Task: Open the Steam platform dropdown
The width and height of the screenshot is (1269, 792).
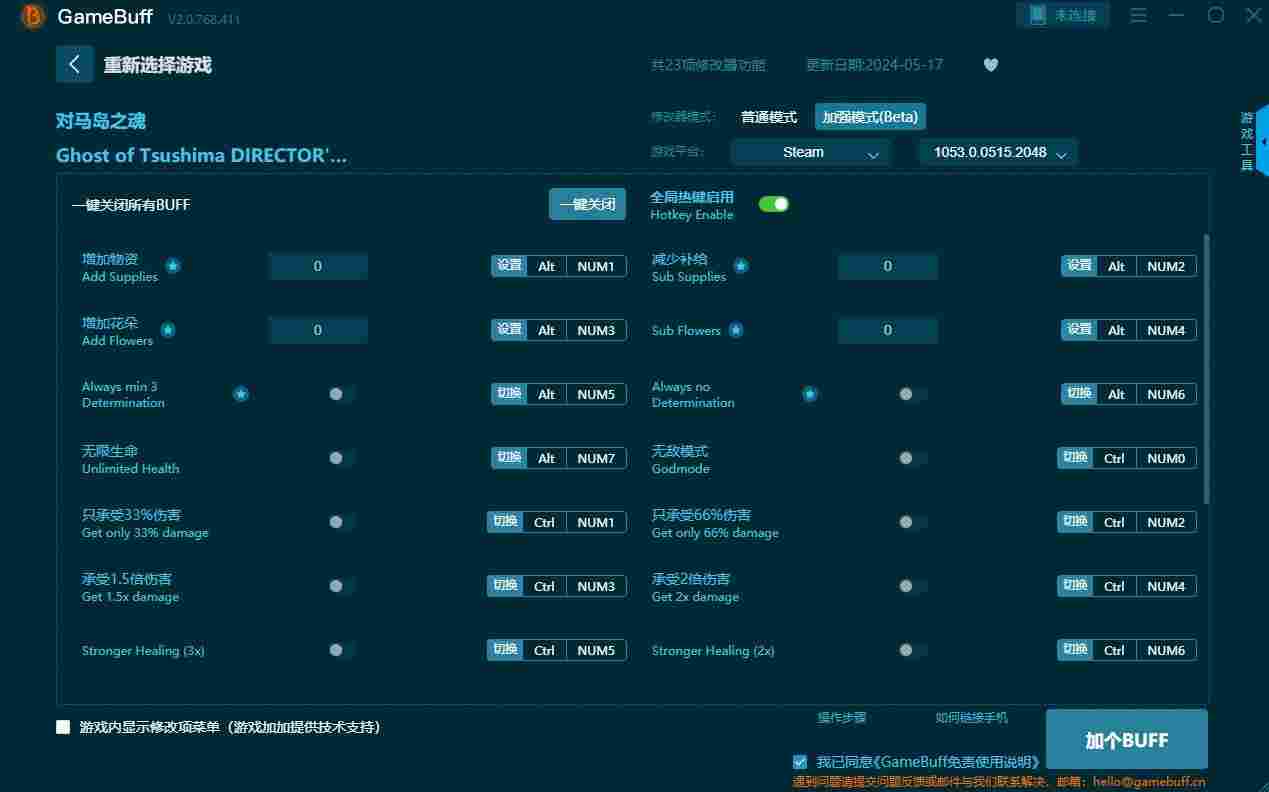Action: [809, 152]
